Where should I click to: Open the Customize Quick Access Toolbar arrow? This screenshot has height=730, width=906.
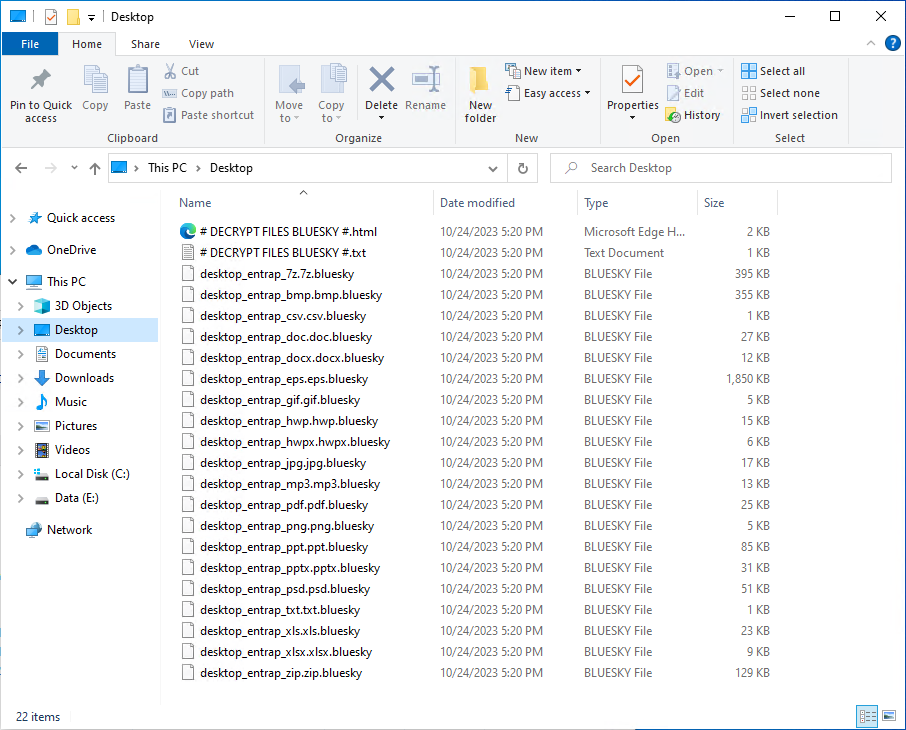pyautogui.click(x=91, y=18)
